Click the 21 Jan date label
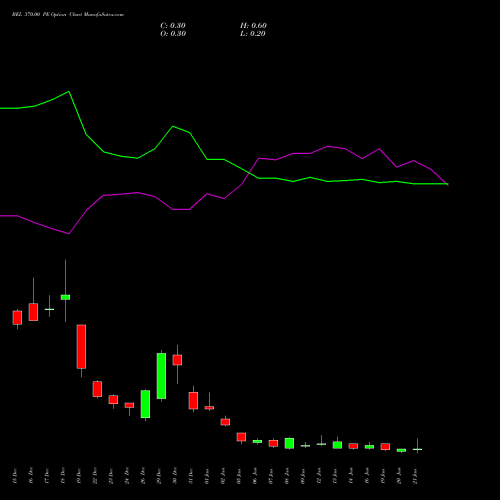Screen dimensions: 500x500 415,476
